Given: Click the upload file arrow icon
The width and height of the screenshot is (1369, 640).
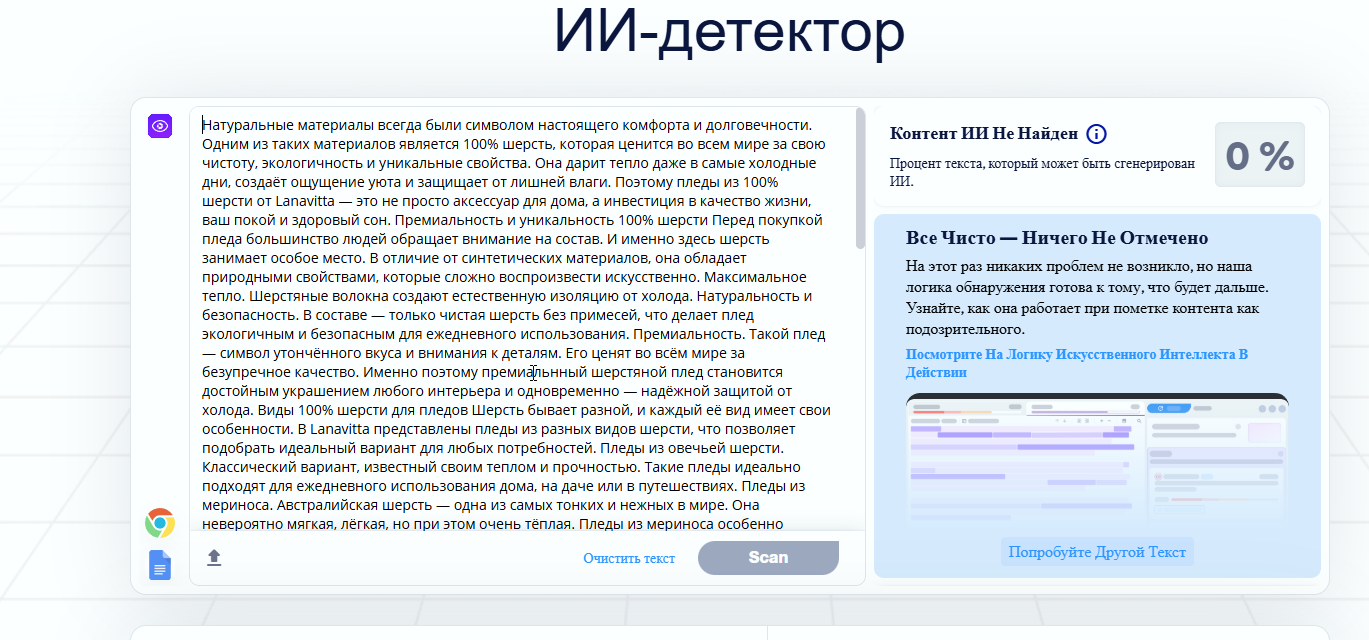Looking at the screenshot, I should [214, 558].
